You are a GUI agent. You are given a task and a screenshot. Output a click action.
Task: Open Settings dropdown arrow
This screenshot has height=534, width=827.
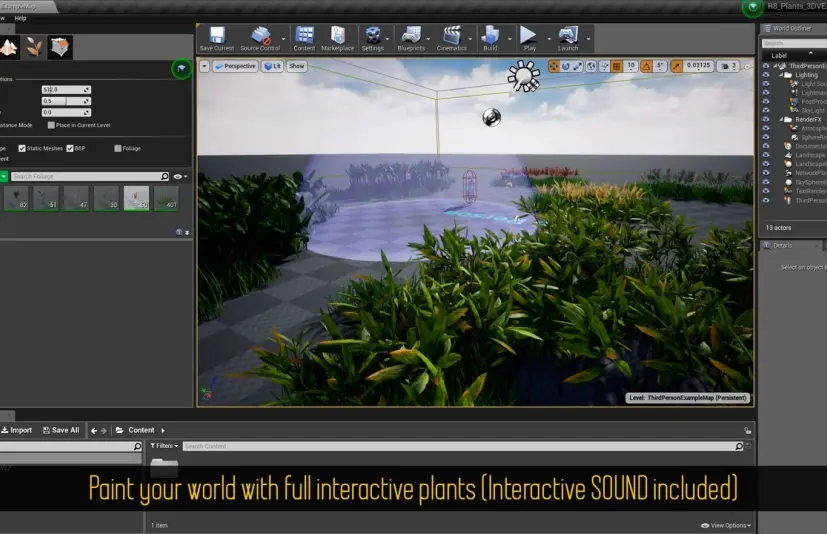pos(388,39)
